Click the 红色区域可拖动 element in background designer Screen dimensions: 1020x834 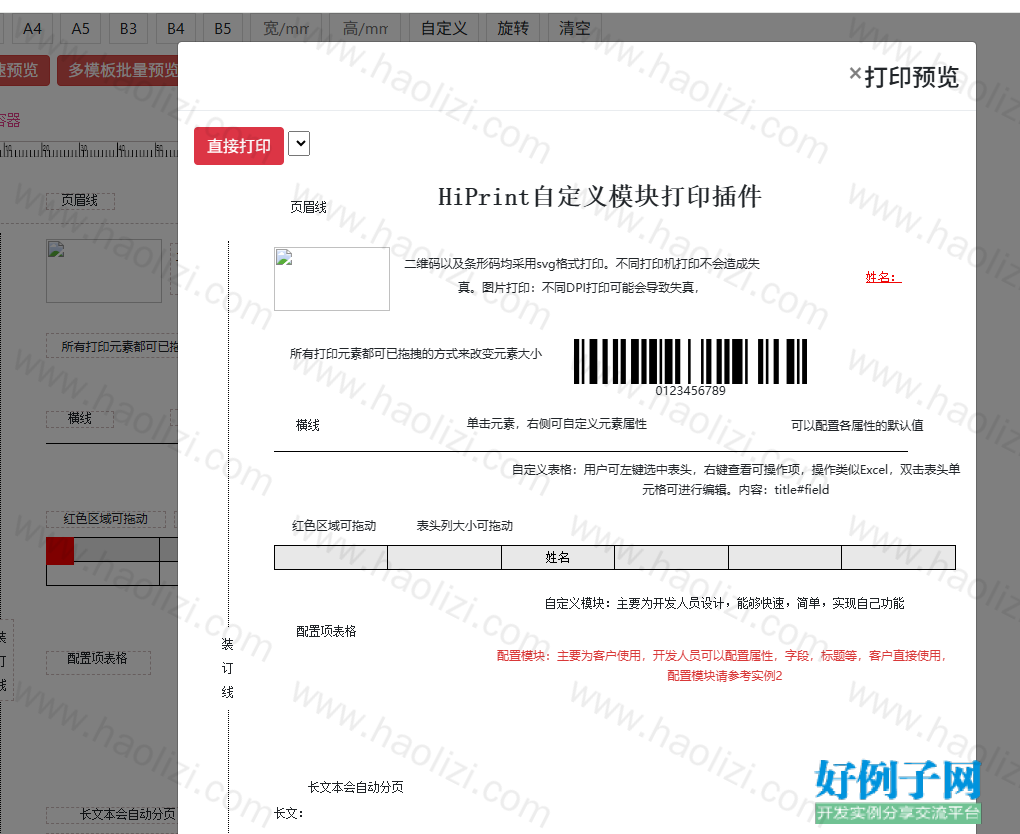click(105, 518)
